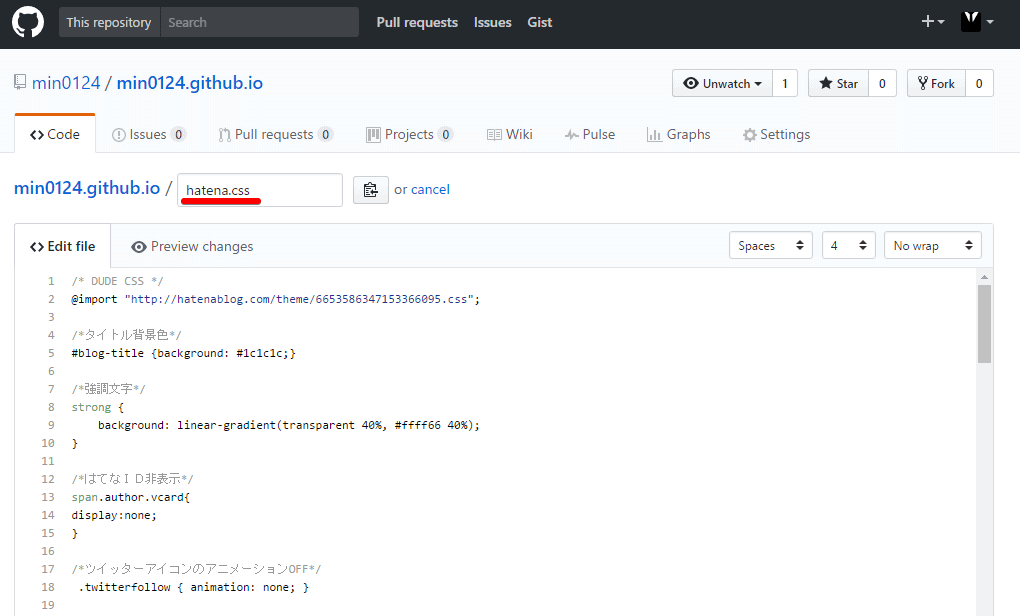Fork the repository
The width and height of the screenshot is (1020, 616).
936,83
